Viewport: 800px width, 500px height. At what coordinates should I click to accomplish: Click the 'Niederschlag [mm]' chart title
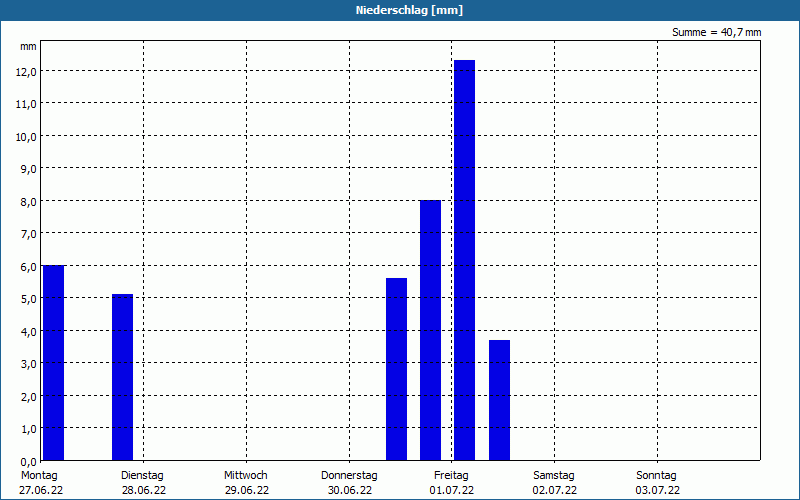(409, 10)
